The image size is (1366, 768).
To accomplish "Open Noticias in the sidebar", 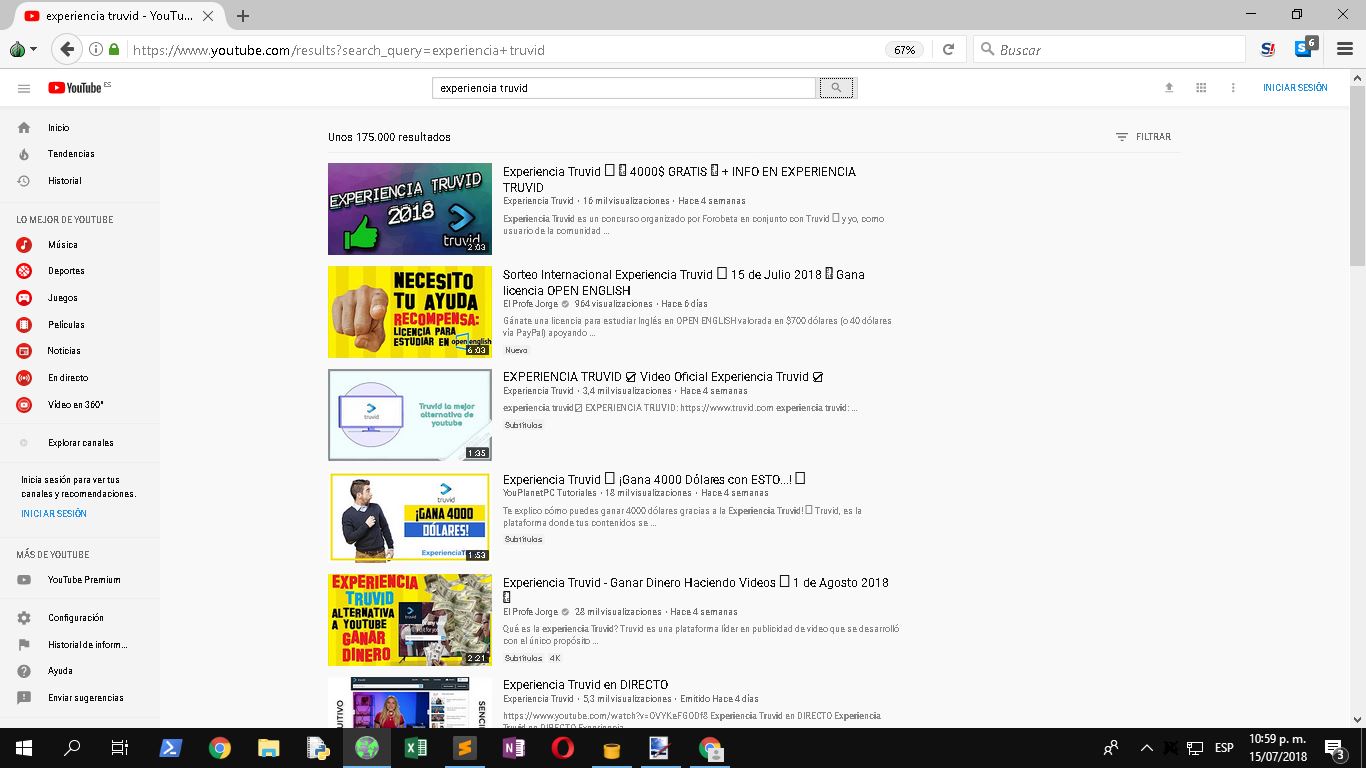I will click(x=64, y=351).
